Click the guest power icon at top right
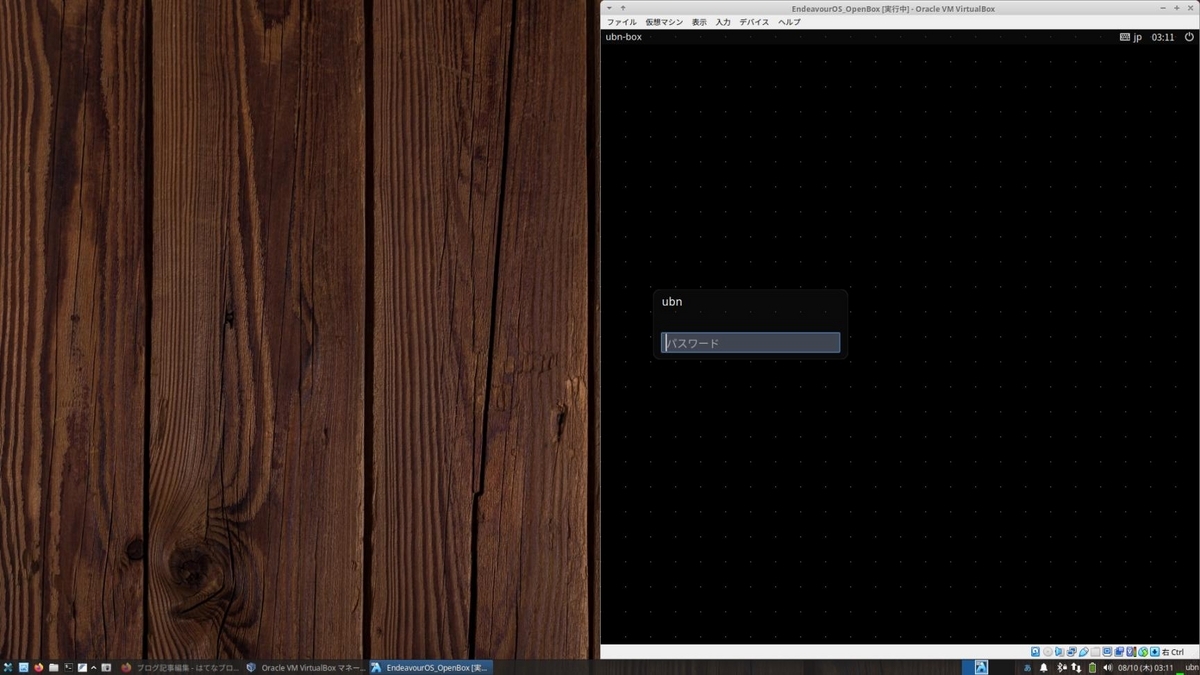The width and height of the screenshot is (1200, 675). tap(1190, 37)
